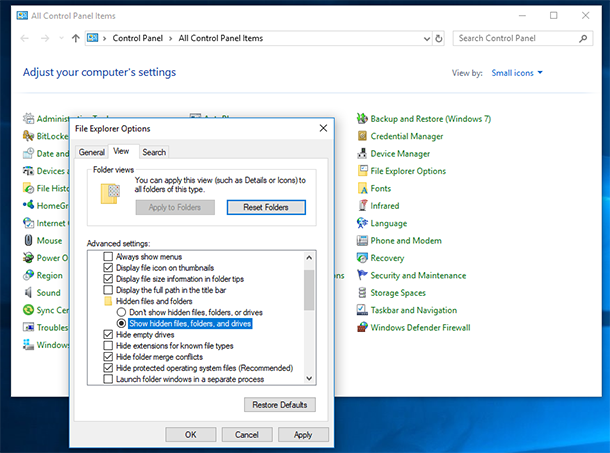Click Advanced settings scrollbar up arrow
The height and width of the screenshot is (453, 610).
point(309,257)
